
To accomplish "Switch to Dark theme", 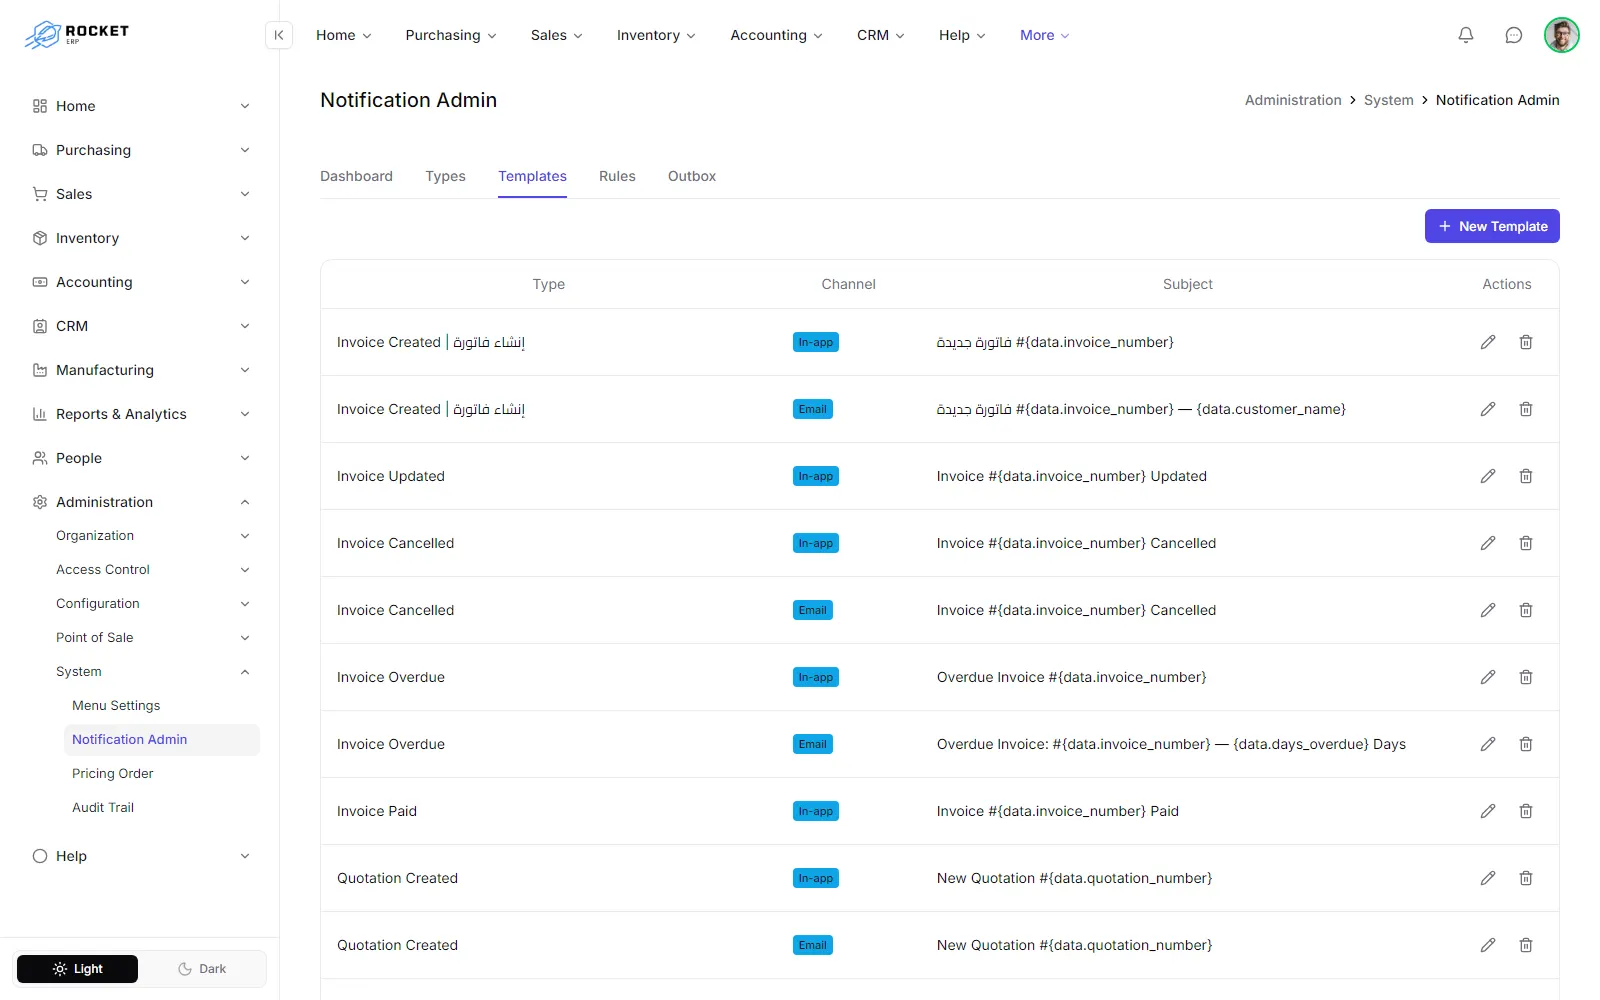I will [202, 969].
